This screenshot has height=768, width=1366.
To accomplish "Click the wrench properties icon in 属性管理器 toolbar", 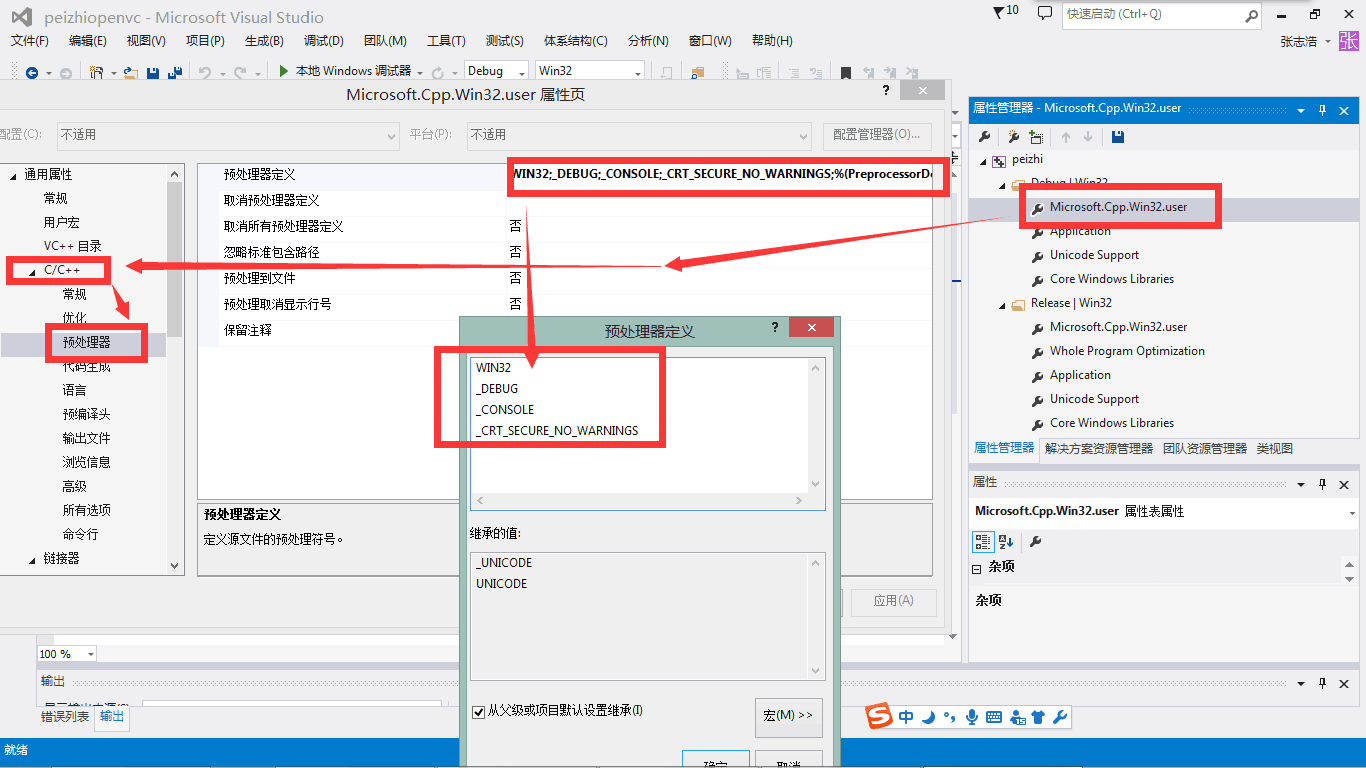I will click(985, 136).
